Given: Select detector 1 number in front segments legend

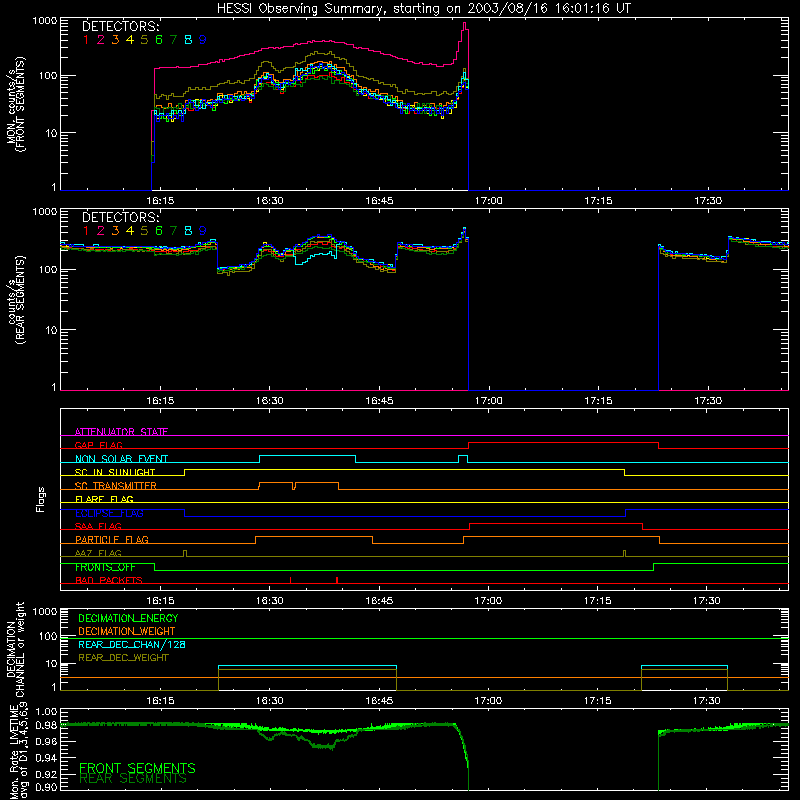Looking at the screenshot, I should (x=86, y=40).
